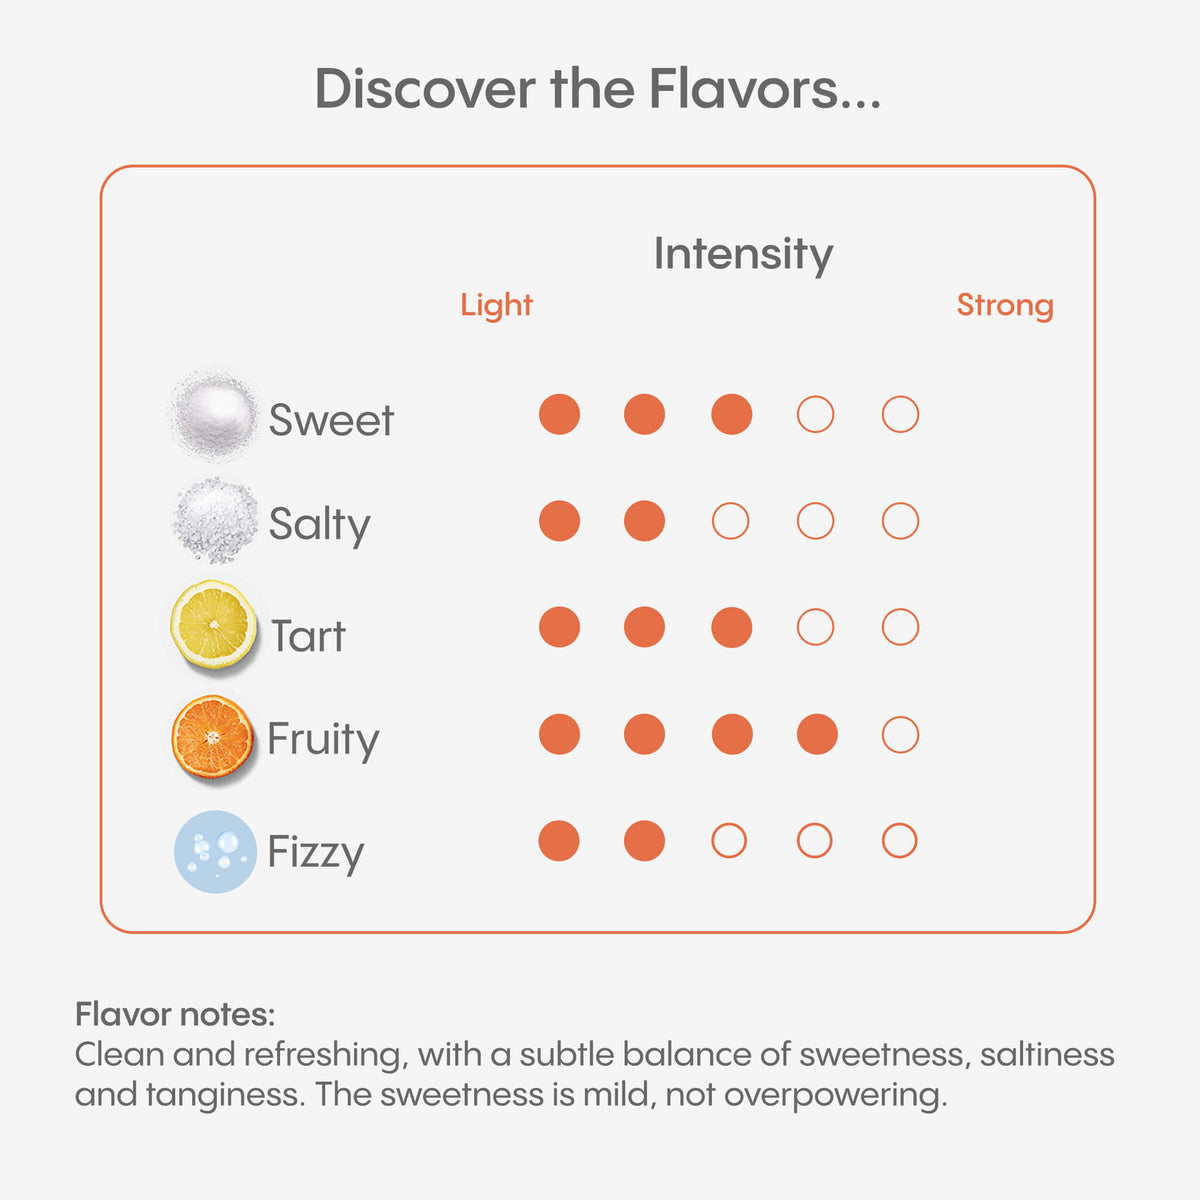This screenshot has width=1200, height=1200.
Task: Click the "Intensity" heading
Action: tap(743, 254)
